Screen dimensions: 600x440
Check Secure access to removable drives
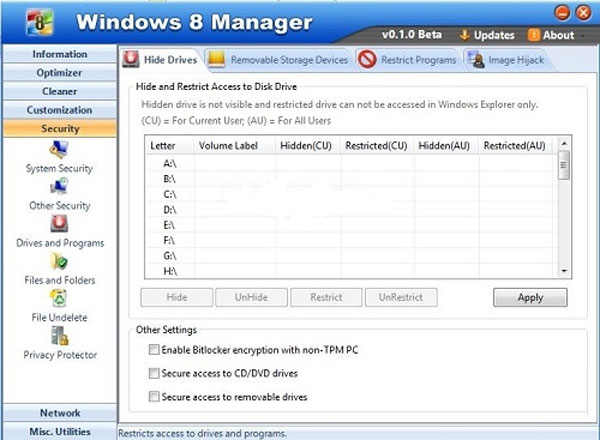(154, 397)
